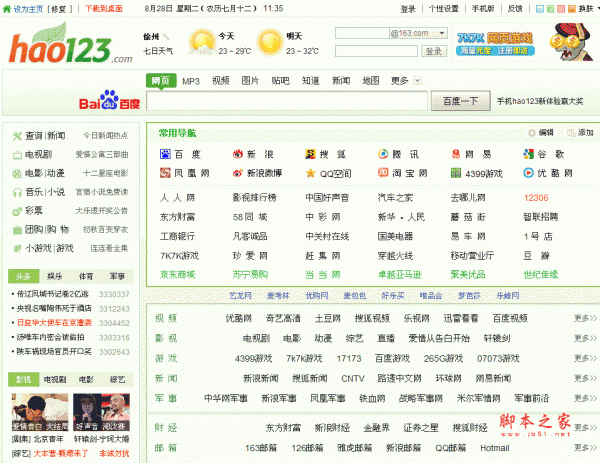Open the 京东商城 link
This screenshot has width=600, height=463.
click(x=178, y=274)
